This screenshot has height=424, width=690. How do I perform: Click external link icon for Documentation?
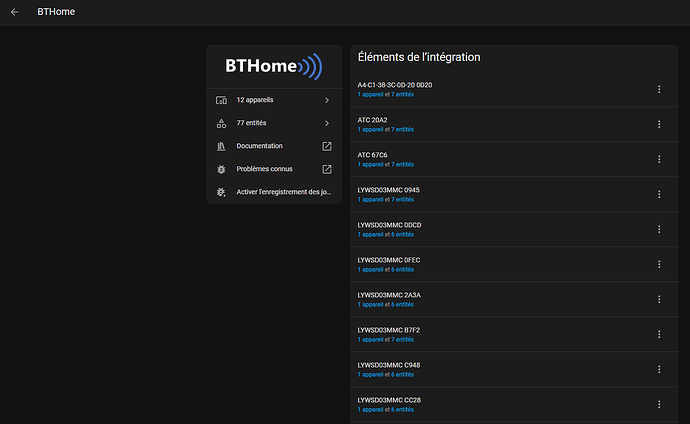[327, 146]
